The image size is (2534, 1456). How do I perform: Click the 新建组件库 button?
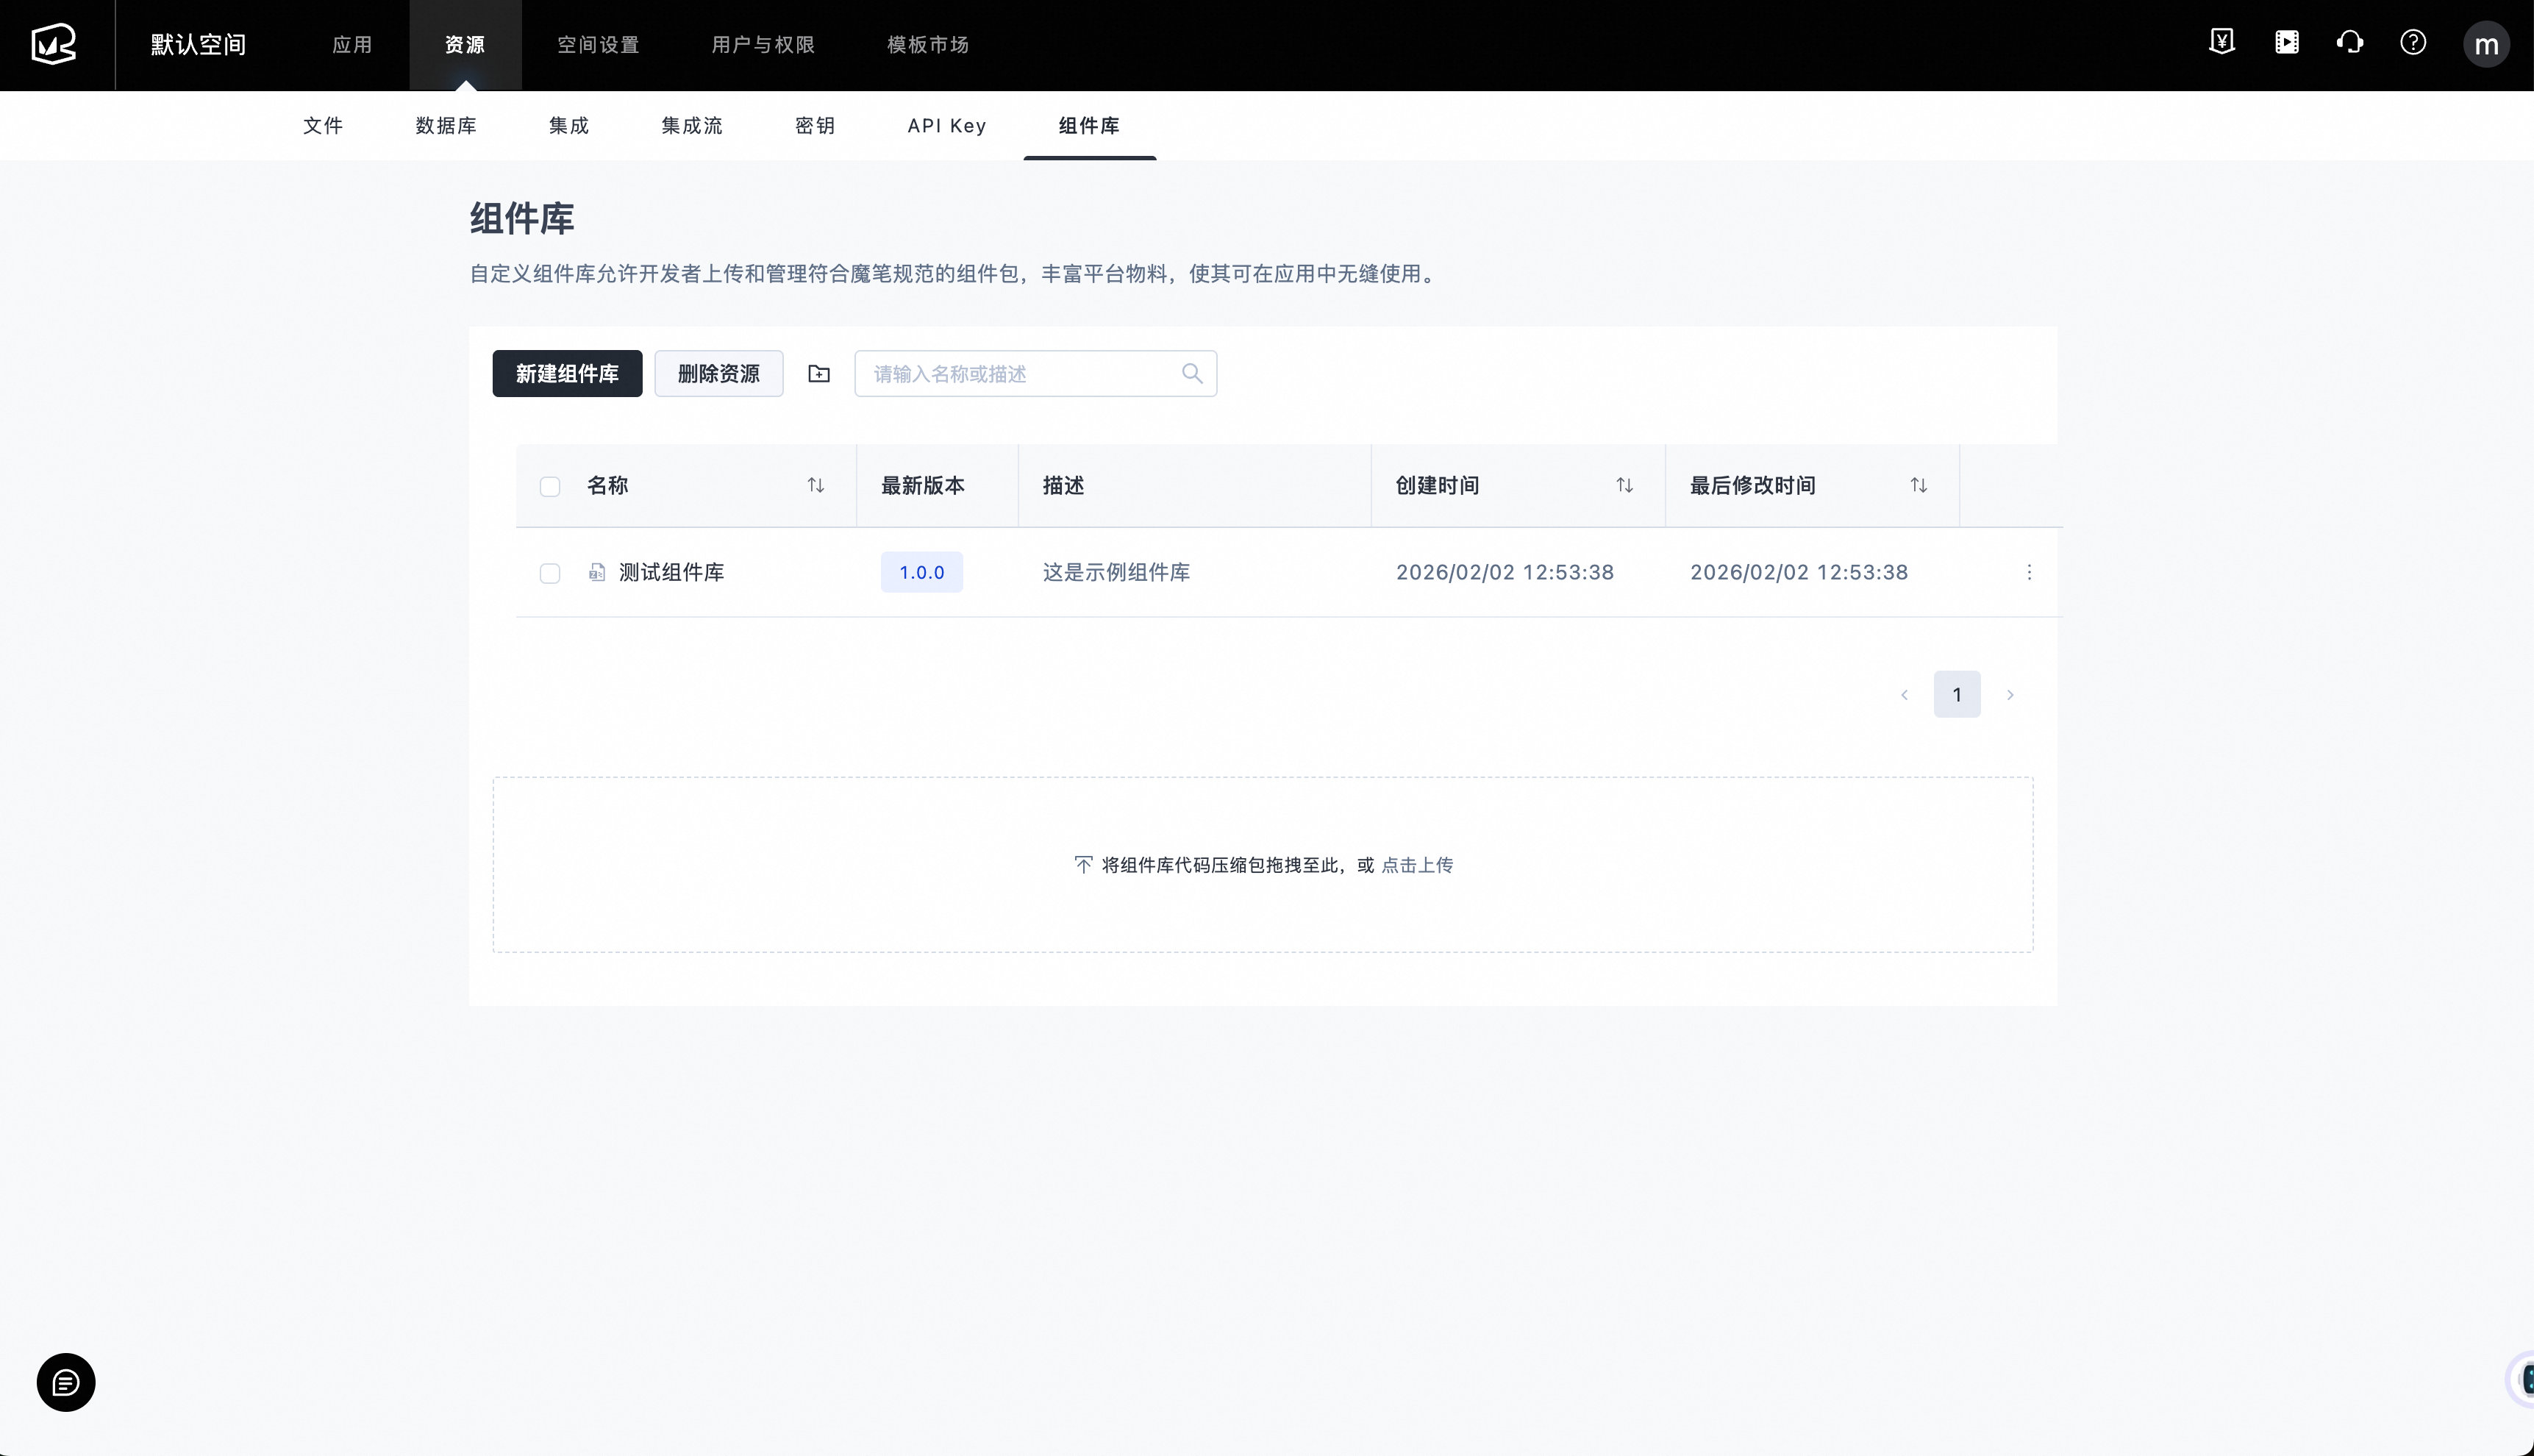[x=567, y=373]
